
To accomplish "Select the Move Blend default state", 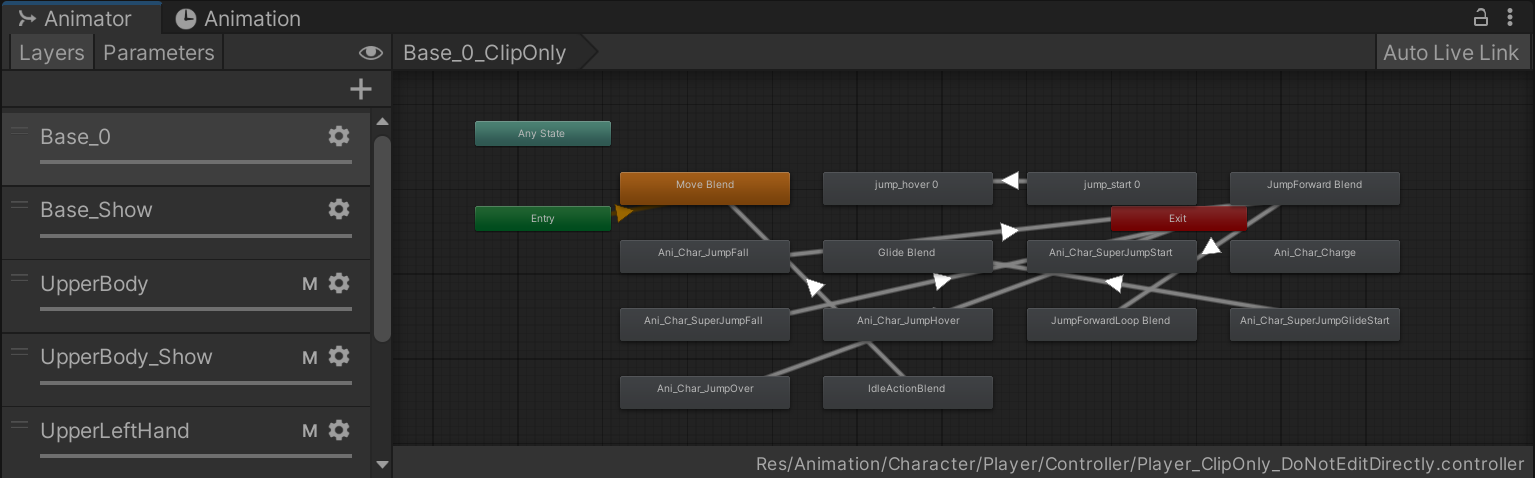I will click(x=705, y=188).
